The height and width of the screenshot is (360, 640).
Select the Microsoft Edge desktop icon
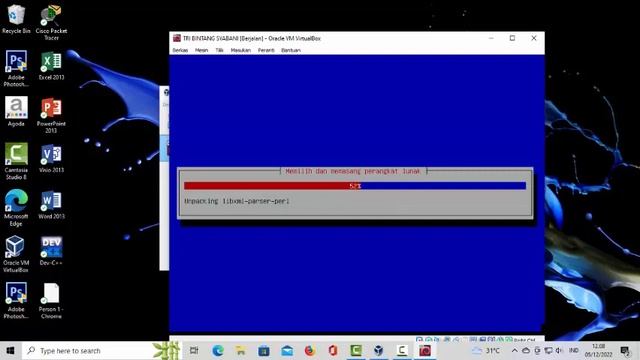click(16, 208)
